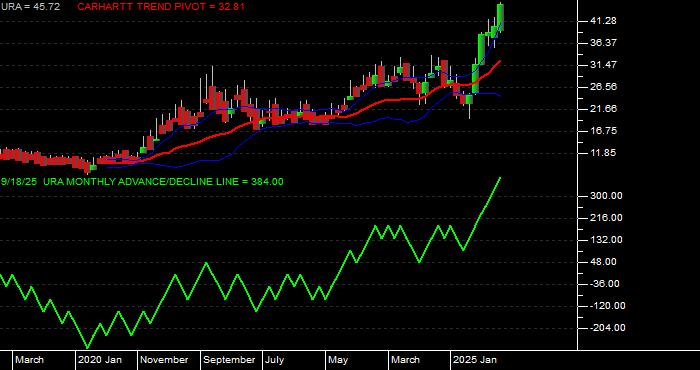Click the 132.00 indicator axis value
Image resolution: width=700 pixels, height=370 pixels.
click(606, 240)
